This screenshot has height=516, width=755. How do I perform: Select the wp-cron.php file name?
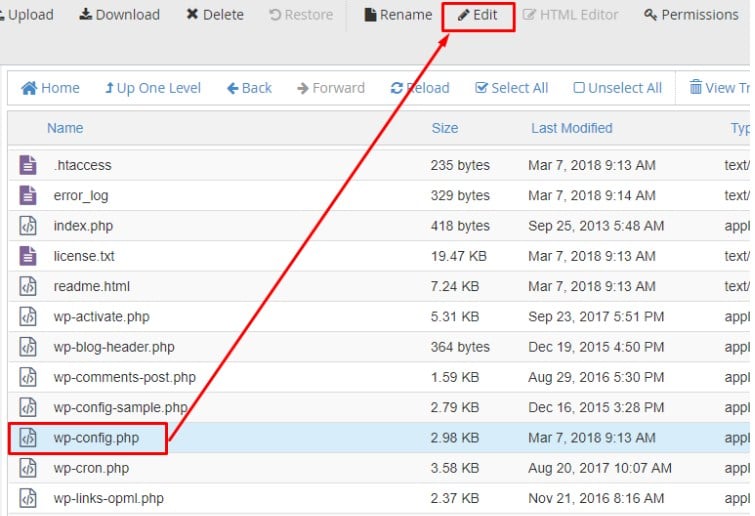91,468
